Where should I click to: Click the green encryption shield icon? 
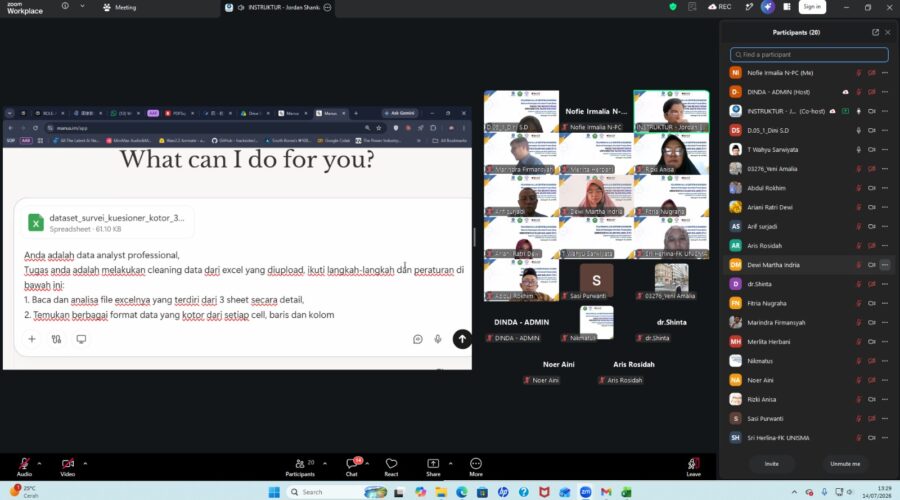(x=673, y=7)
